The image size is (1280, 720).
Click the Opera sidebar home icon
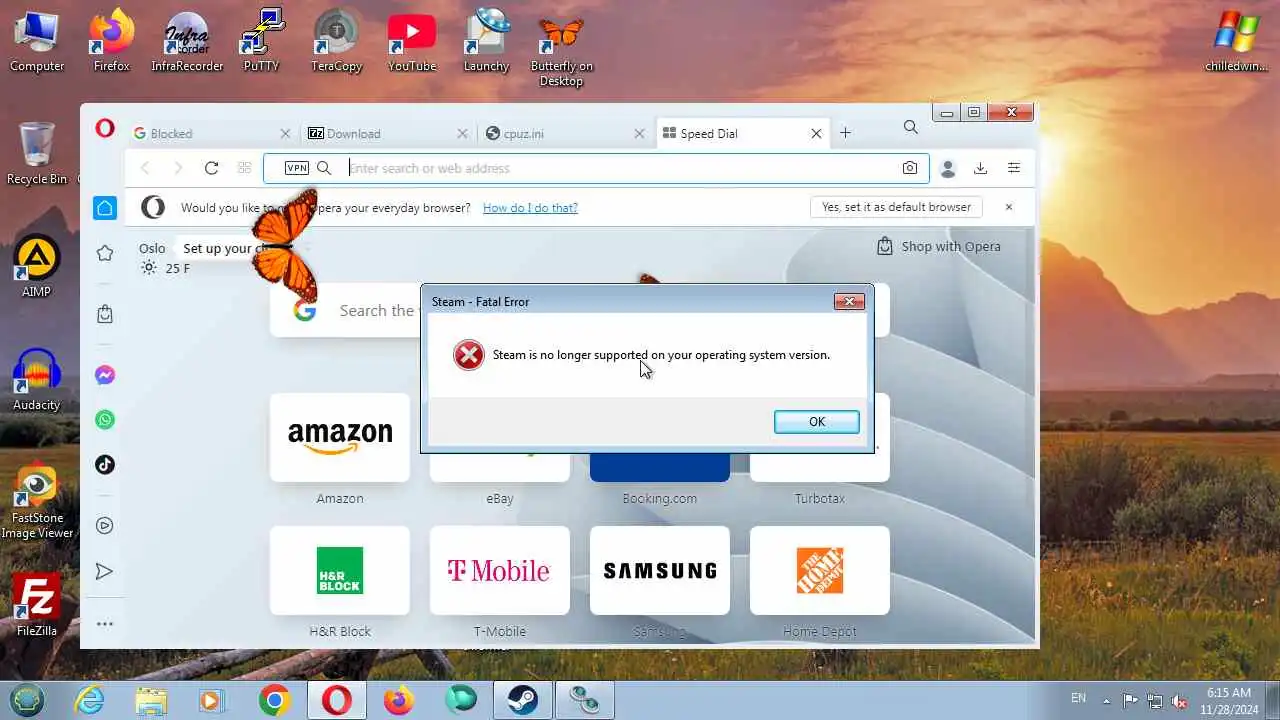click(x=105, y=208)
